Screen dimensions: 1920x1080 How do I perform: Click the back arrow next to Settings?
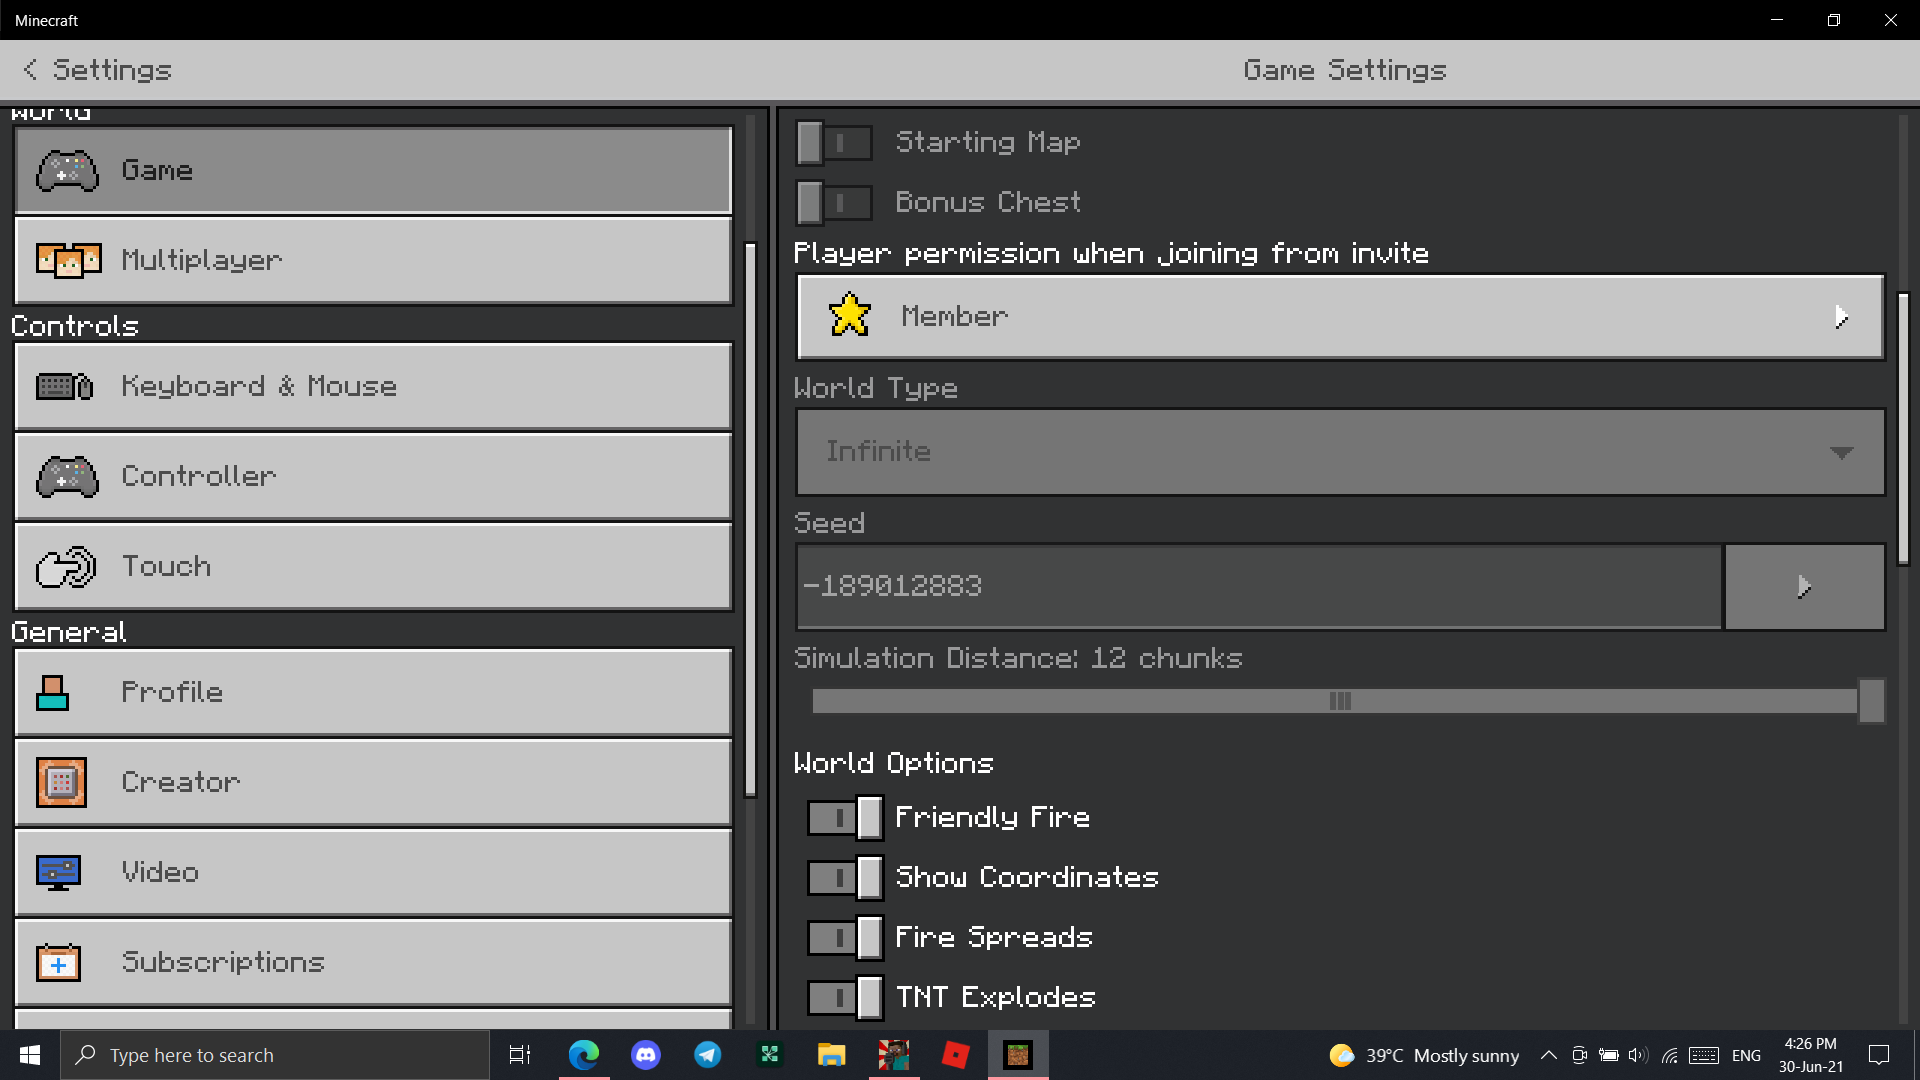[x=30, y=69]
